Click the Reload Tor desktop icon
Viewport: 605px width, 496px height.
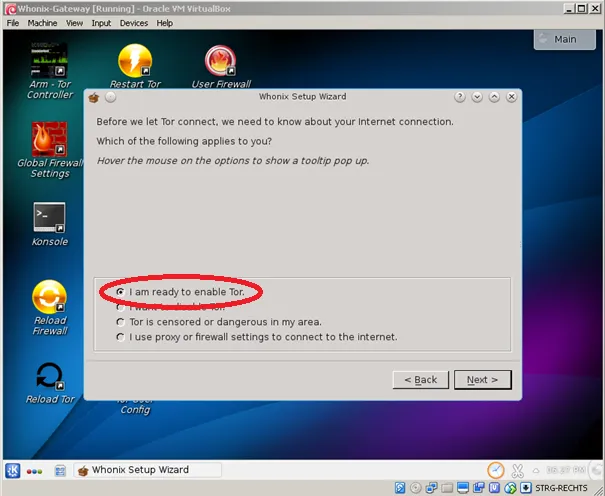click(x=49, y=383)
